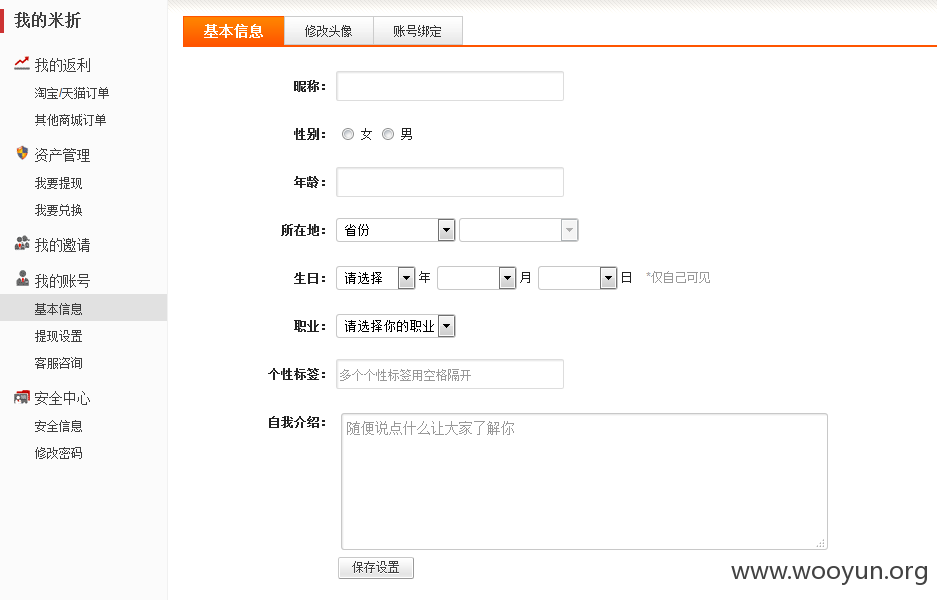Go to 修改密码 in sidebar

[x=59, y=453]
